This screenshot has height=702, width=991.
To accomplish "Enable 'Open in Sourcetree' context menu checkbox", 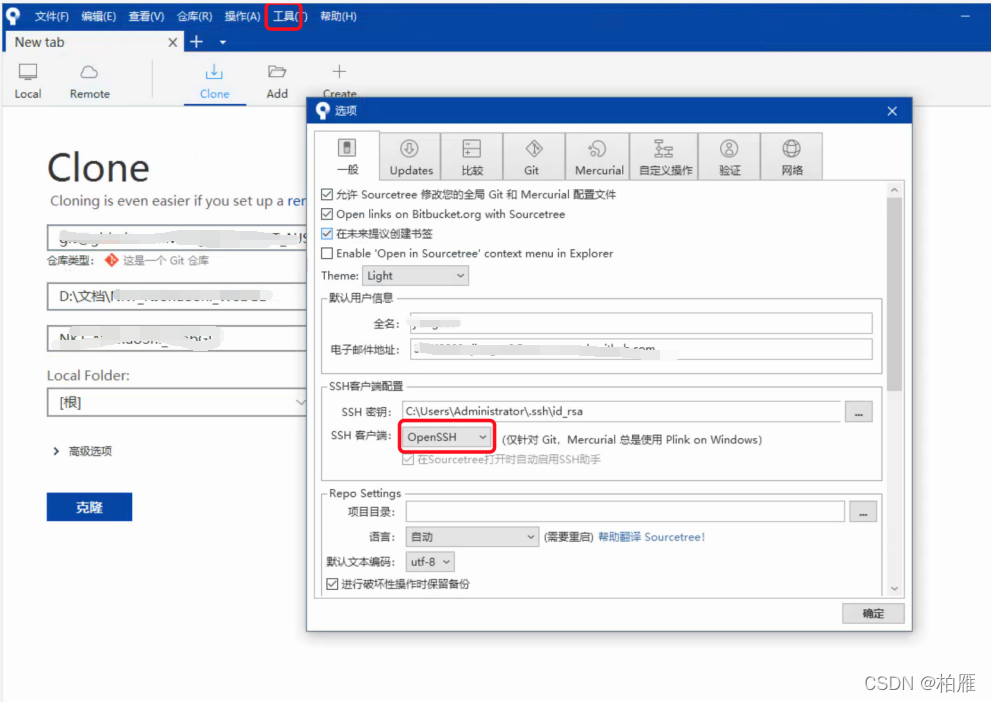I will click(x=327, y=253).
